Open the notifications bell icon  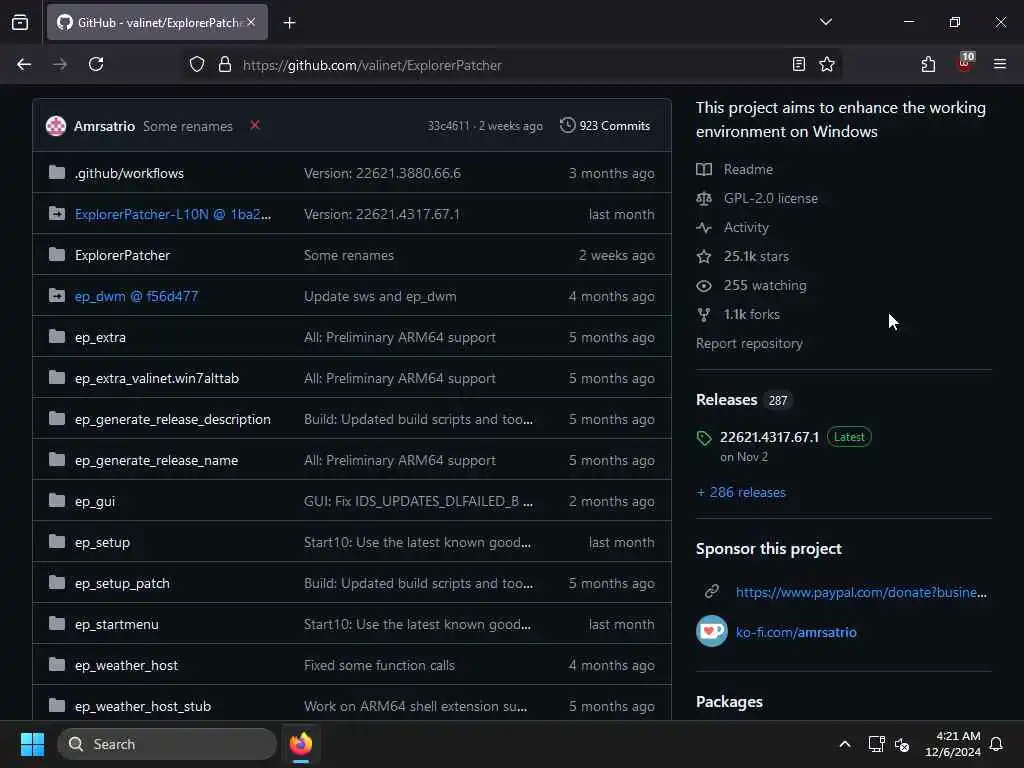[x=996, y=744]
